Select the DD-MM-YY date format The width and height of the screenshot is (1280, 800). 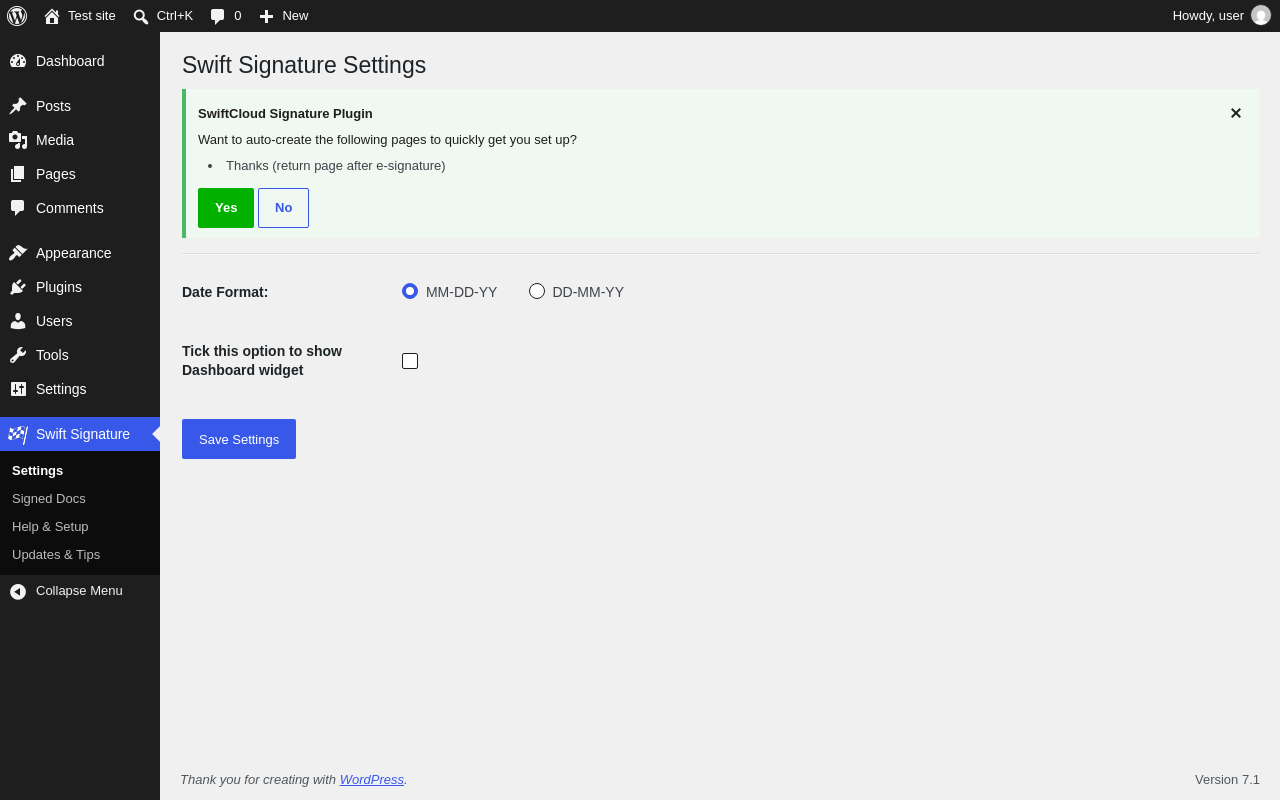537,291
